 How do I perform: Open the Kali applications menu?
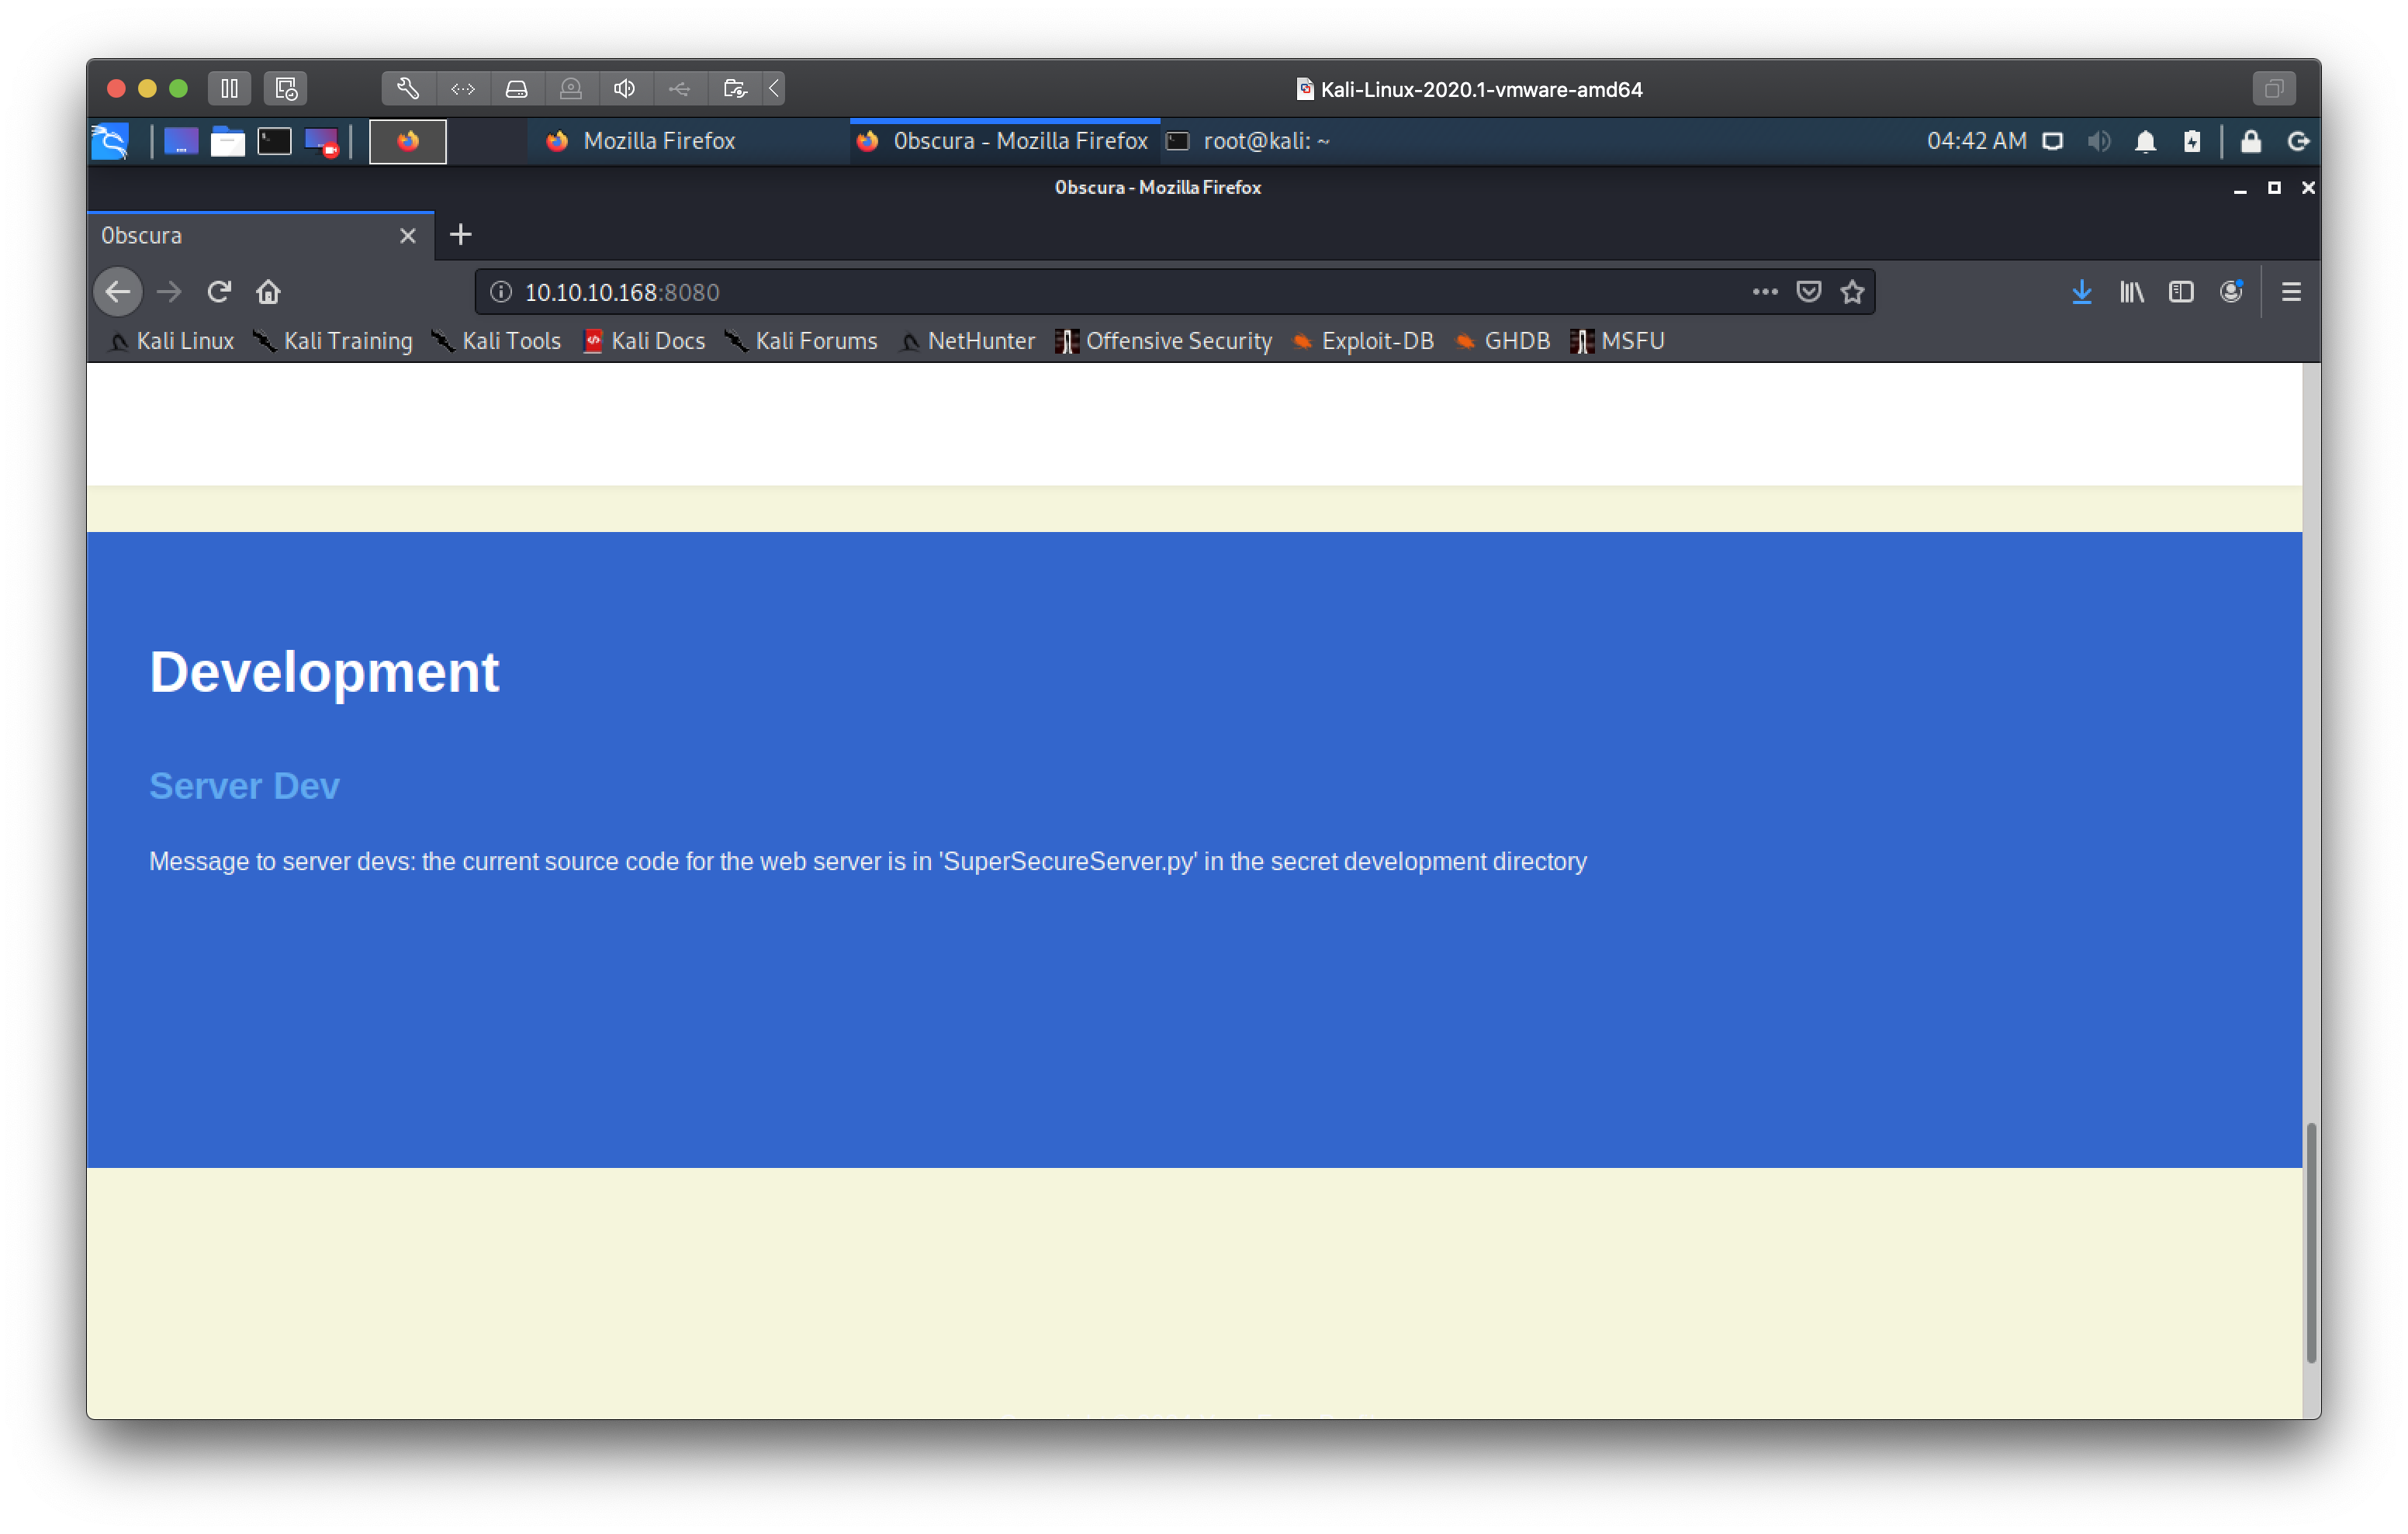click(x=110, y=142)
